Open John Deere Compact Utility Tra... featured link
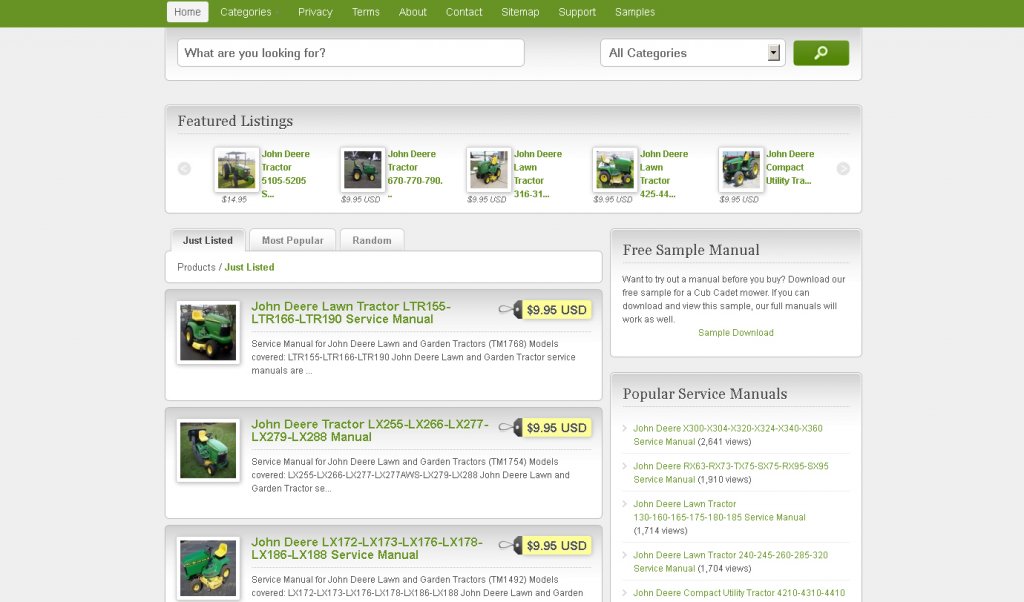This screenshot has width=1024, height=602. click(x=790, y=167)
